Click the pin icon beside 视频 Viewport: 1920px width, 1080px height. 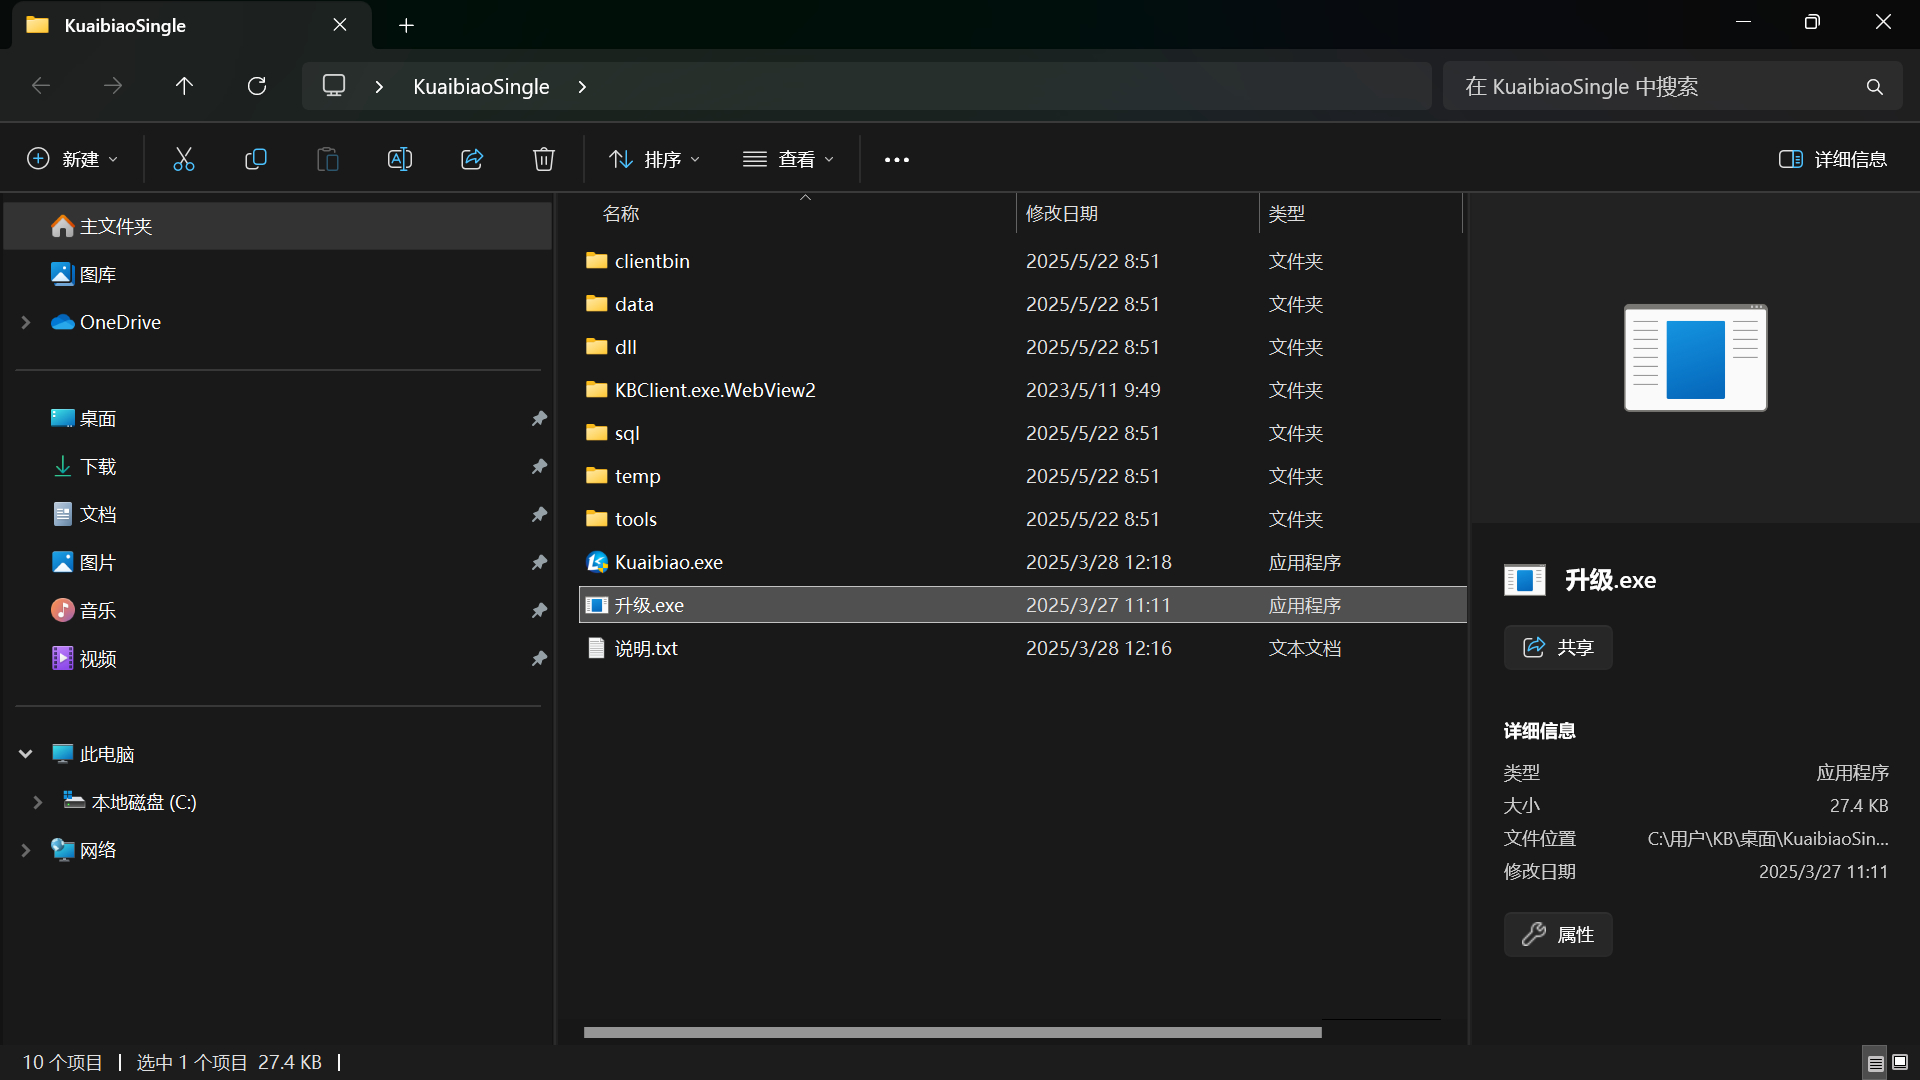[x=539, y=658]
